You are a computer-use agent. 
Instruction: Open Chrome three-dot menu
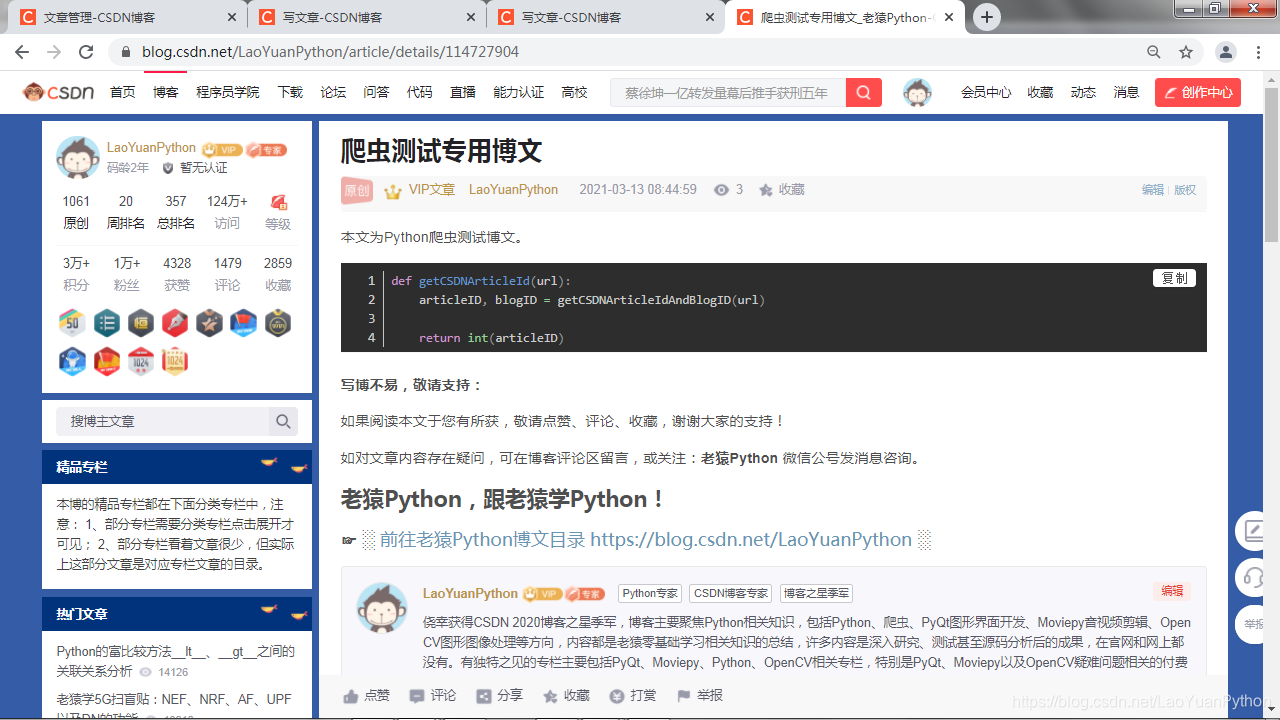point(1258,52)
